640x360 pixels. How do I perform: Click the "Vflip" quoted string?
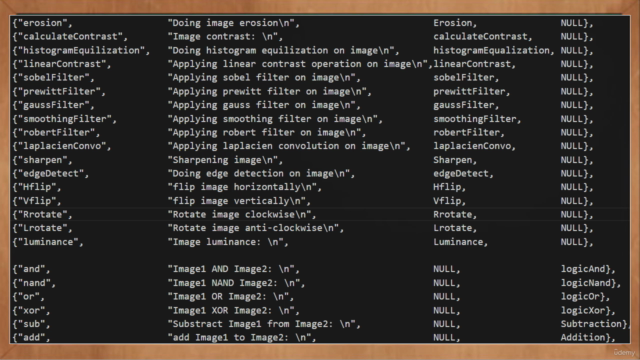[x=37, y=201]
